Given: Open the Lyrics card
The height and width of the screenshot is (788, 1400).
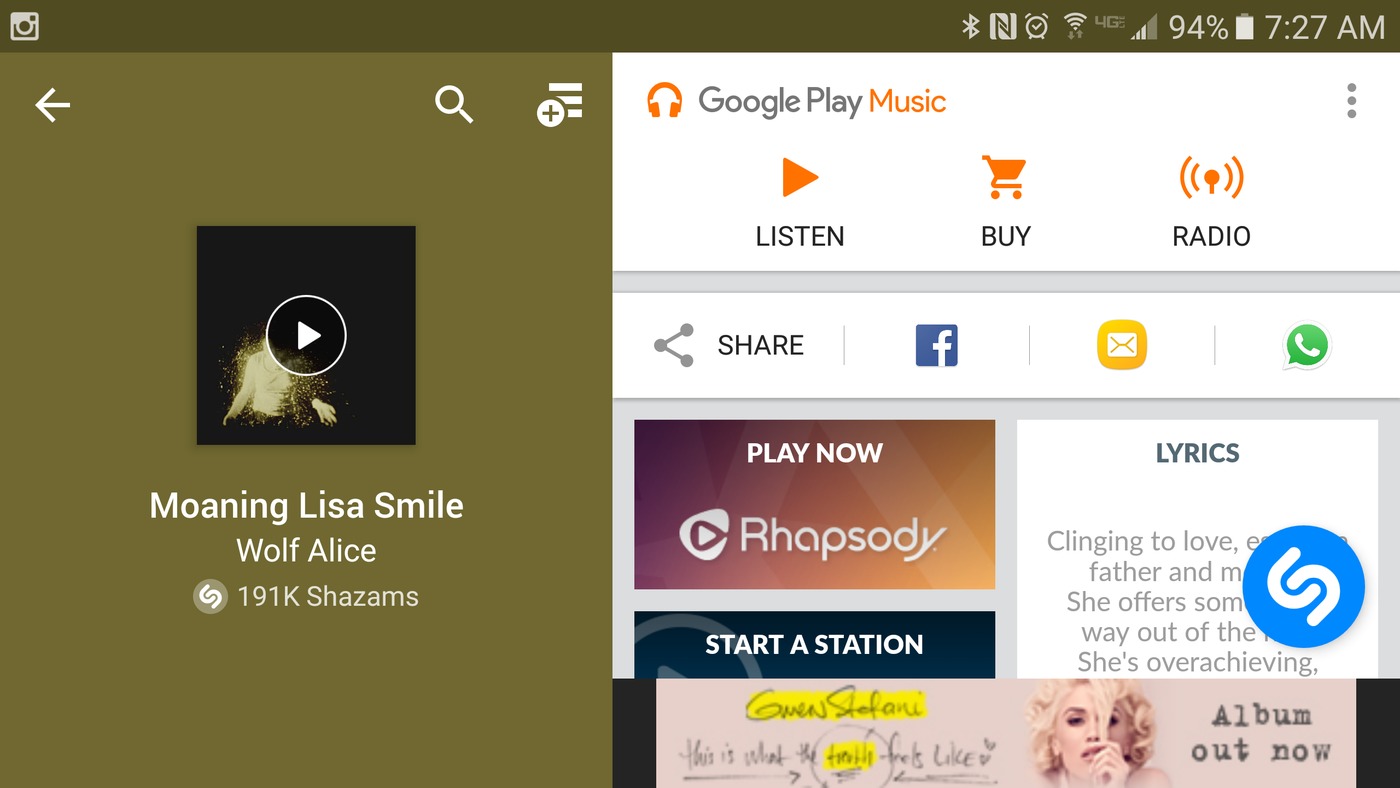Looking at the screenshot, I should 1197,549.
